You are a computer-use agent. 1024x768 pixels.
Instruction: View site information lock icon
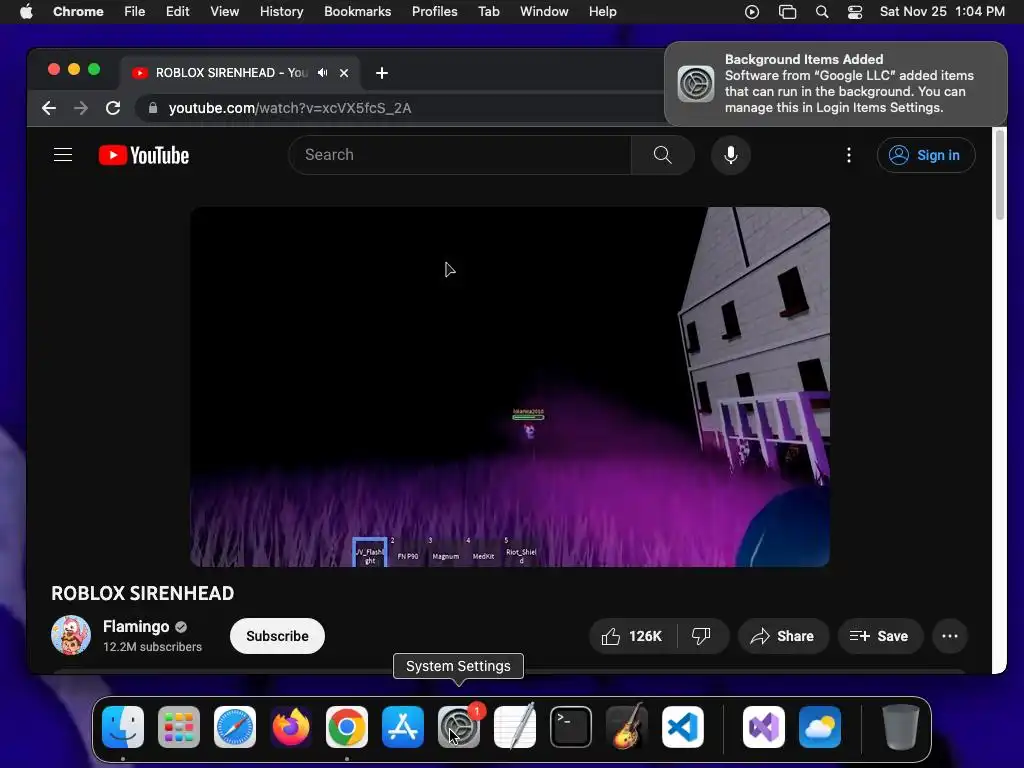click(153, 108)
